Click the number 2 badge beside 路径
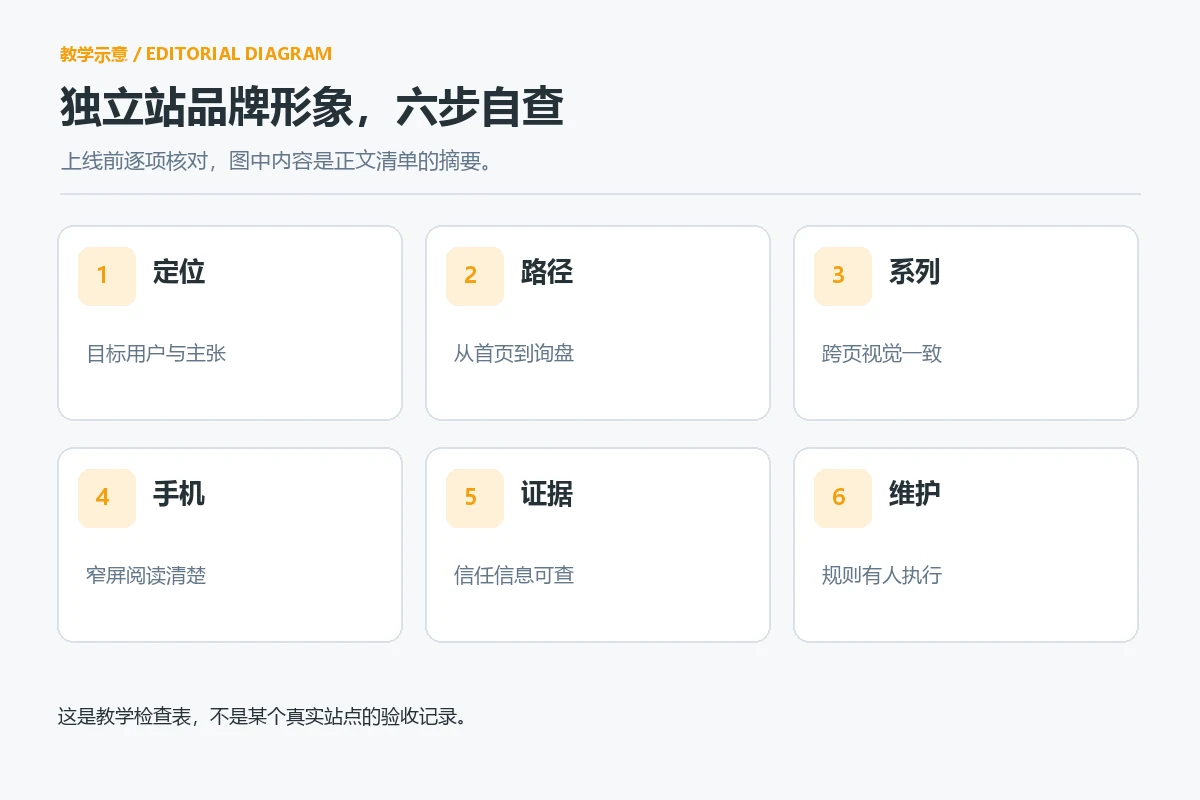Image resolution: width=1200 pixels, height=800 pixels. point(475,276)
